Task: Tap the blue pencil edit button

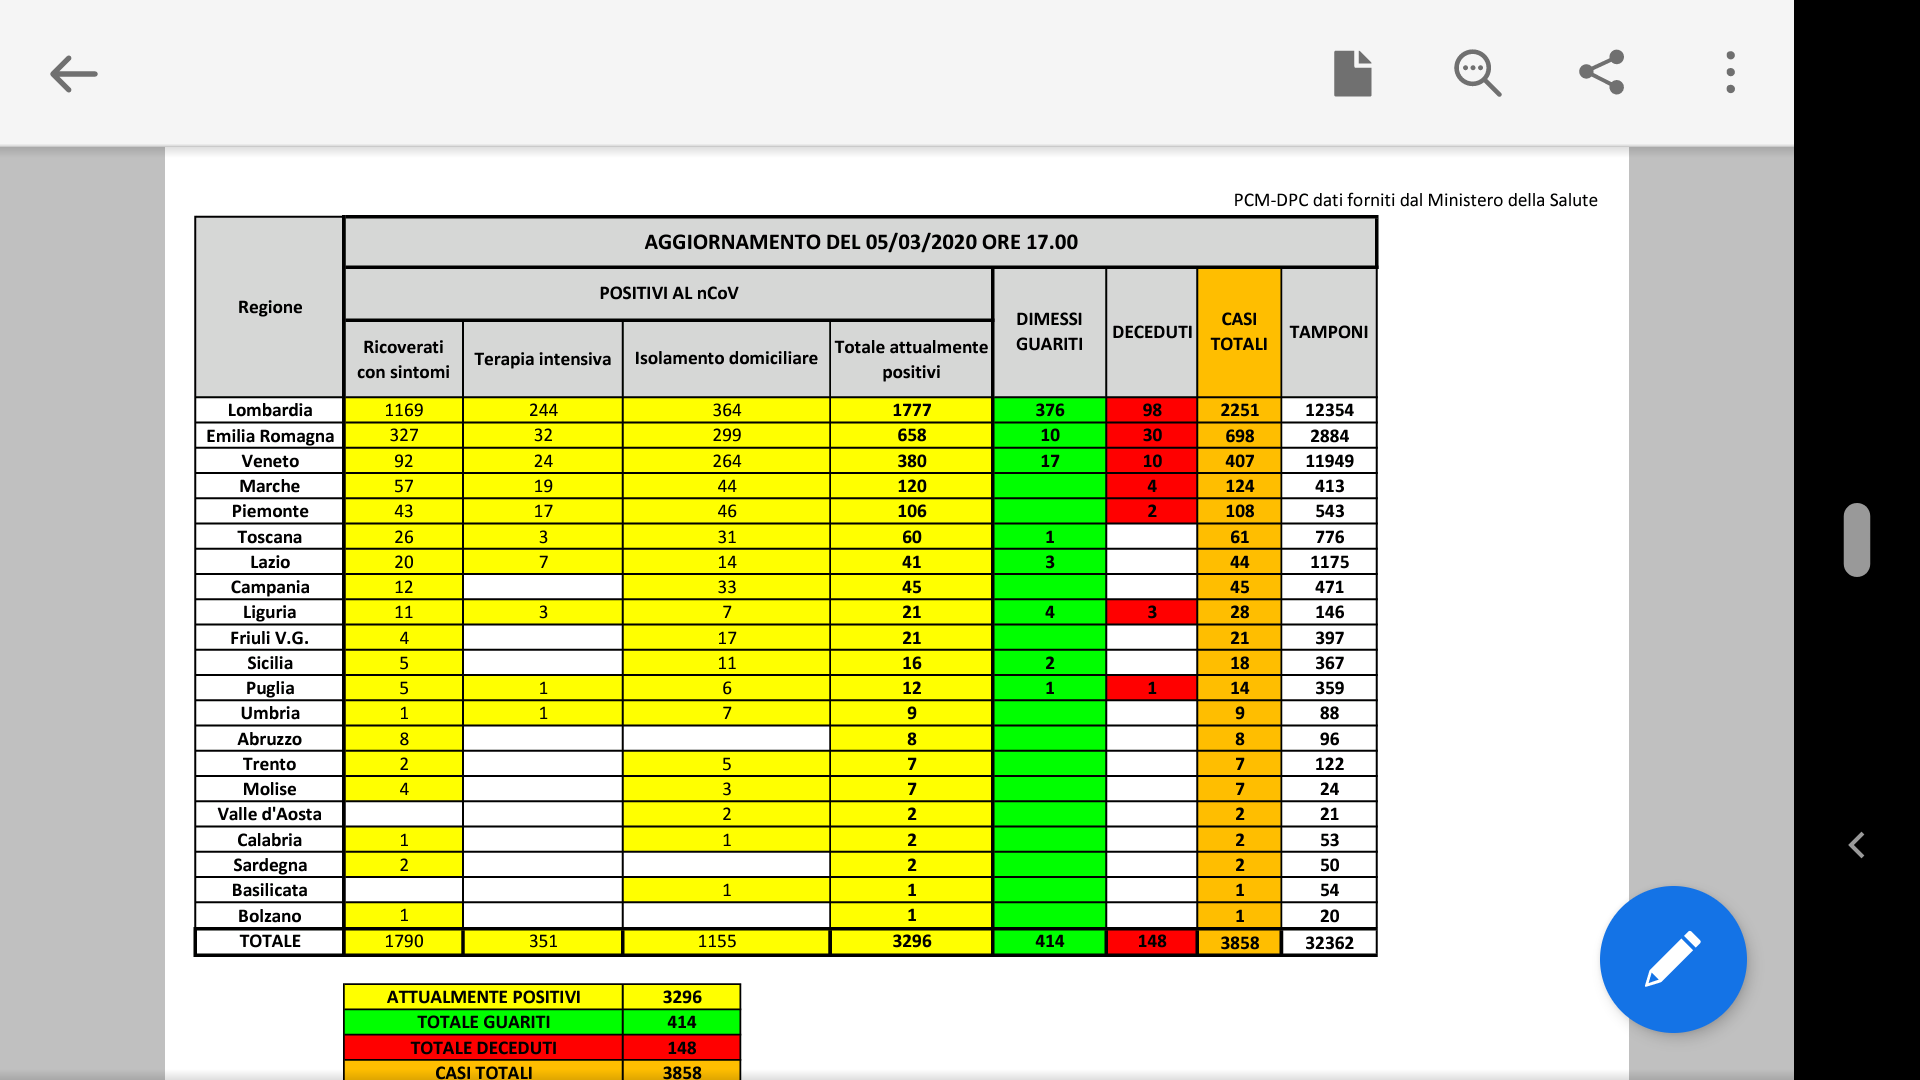Action: (x=1672, y=959)
